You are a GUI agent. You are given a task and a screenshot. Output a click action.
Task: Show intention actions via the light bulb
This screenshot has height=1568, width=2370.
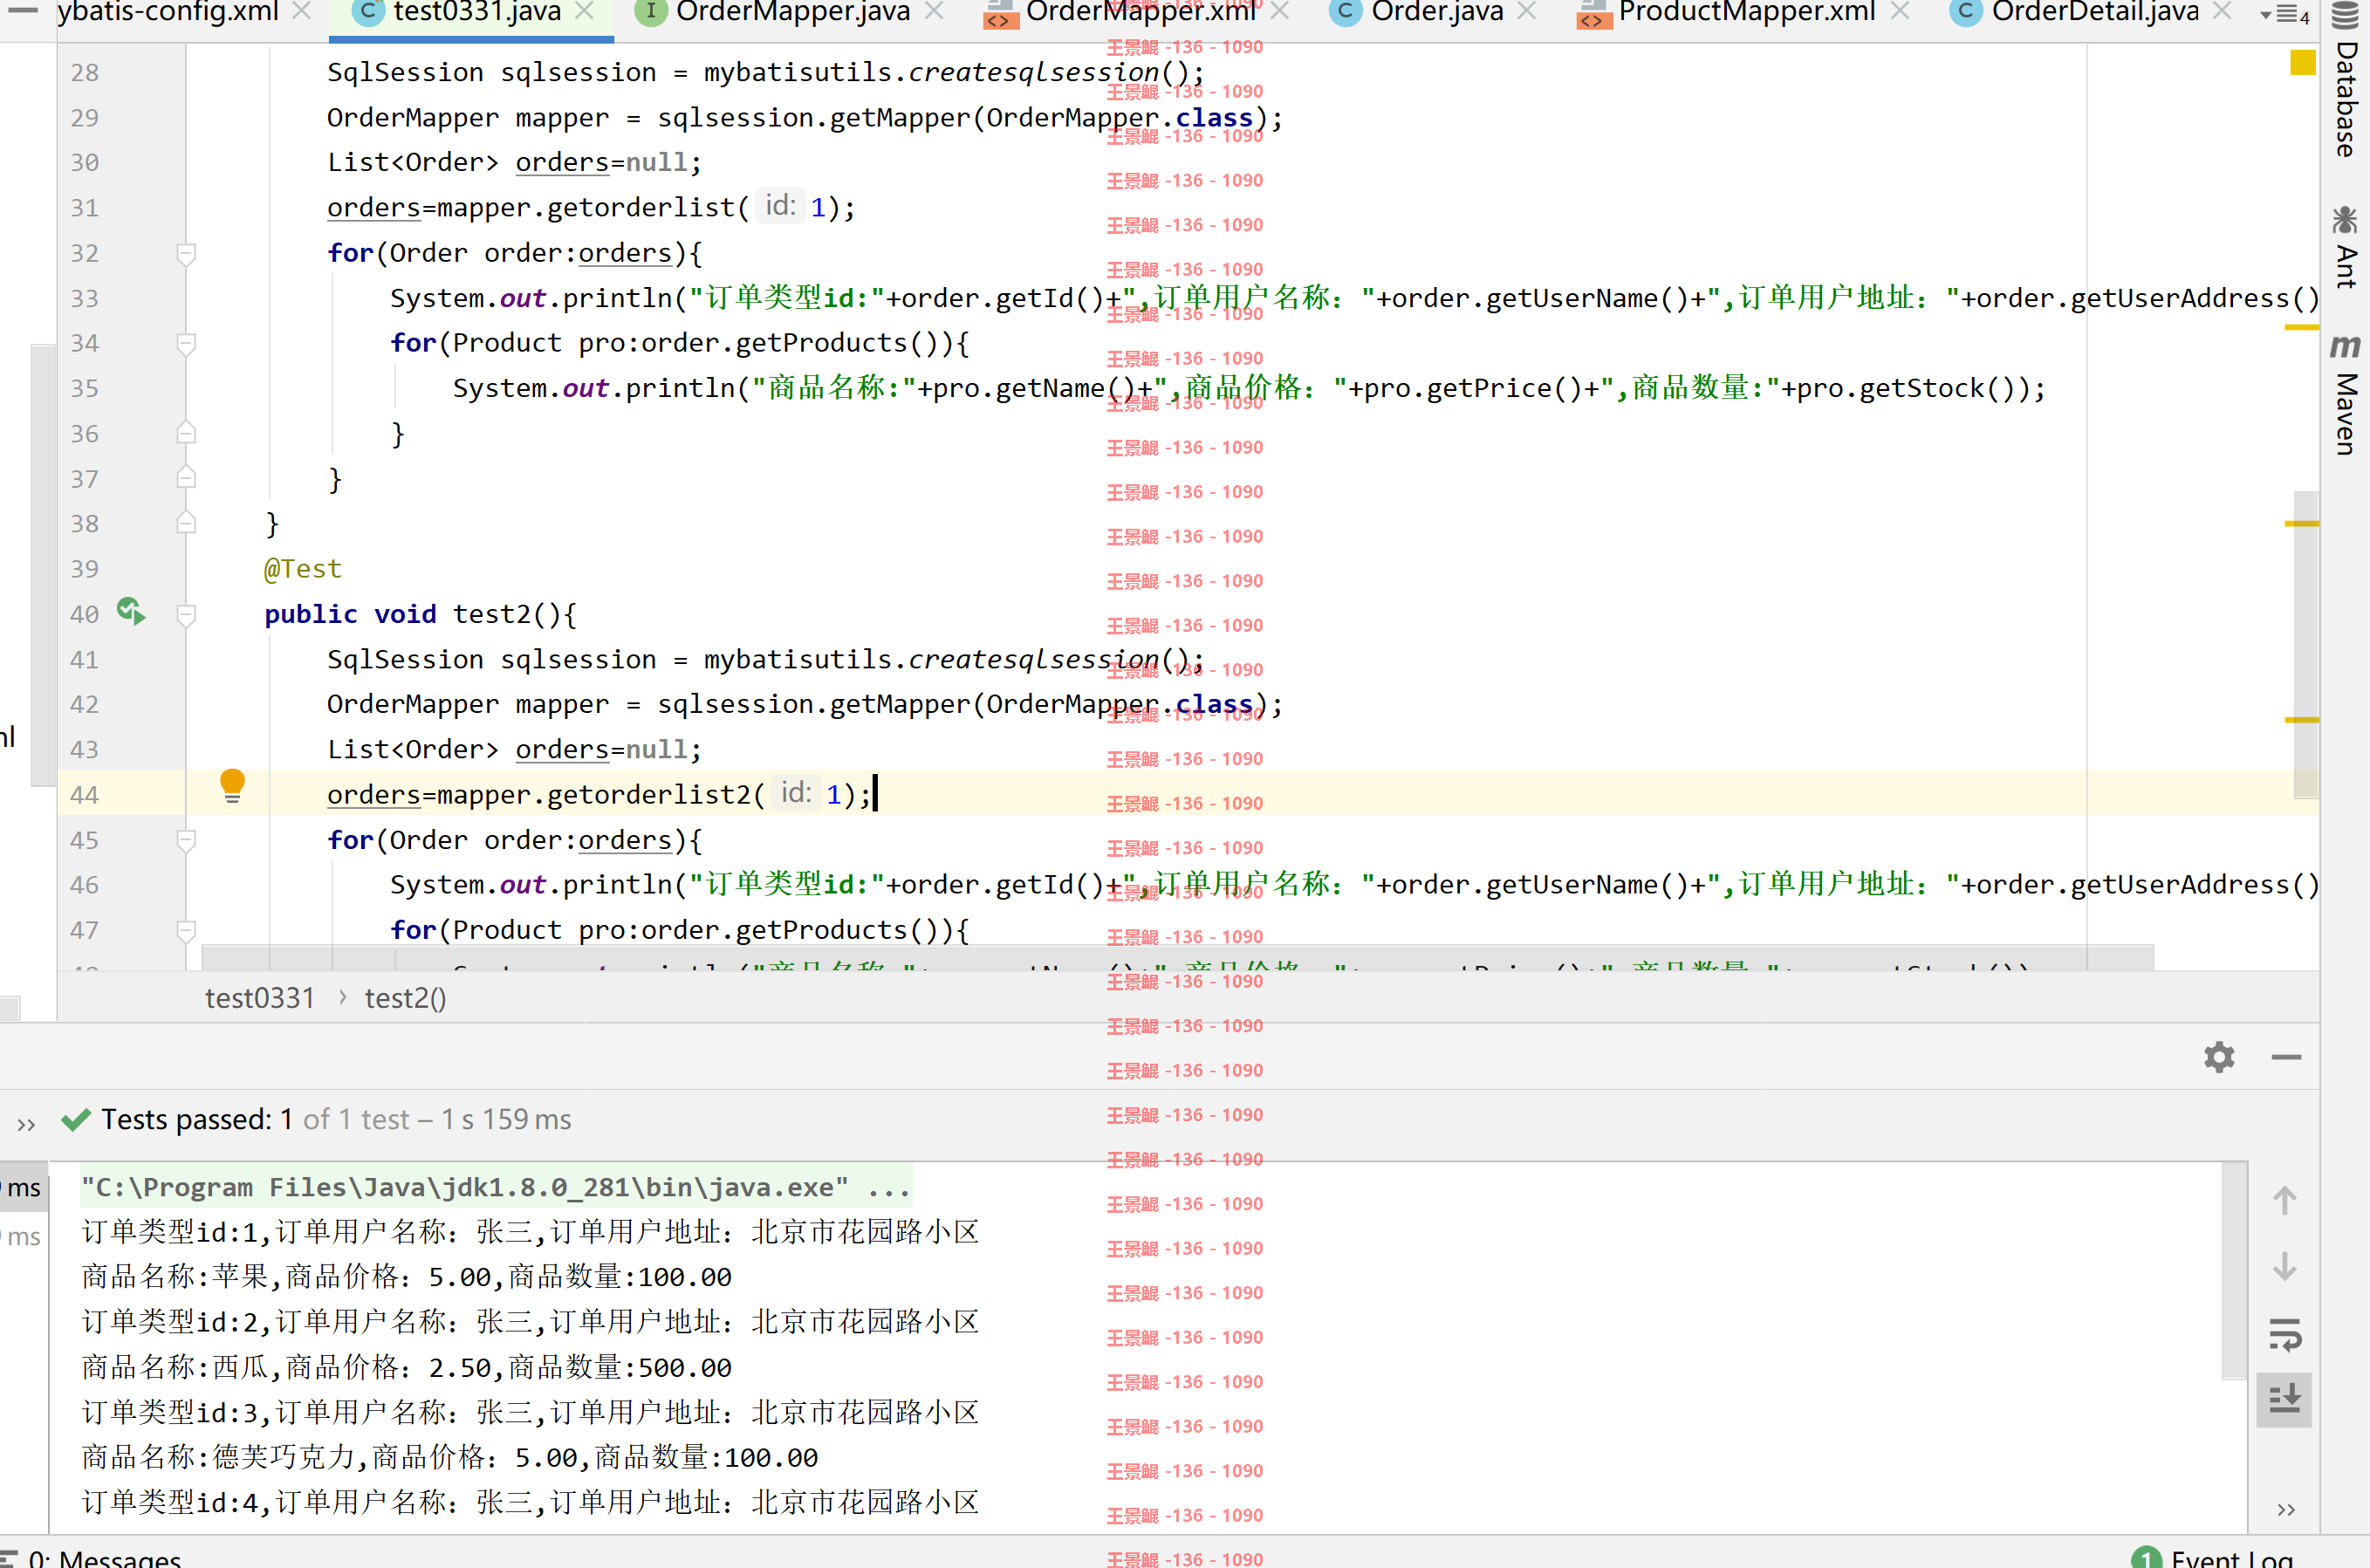pyautogui.click(x=232, y=786)
